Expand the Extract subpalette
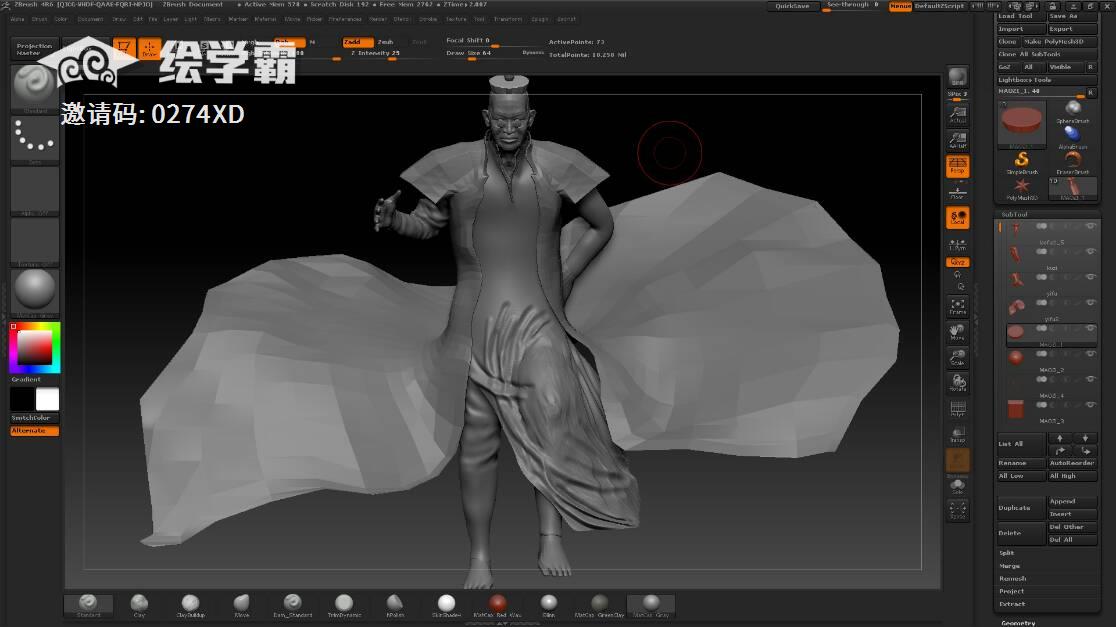The width and height of the screenshot is (1116, 627). 1012,604
